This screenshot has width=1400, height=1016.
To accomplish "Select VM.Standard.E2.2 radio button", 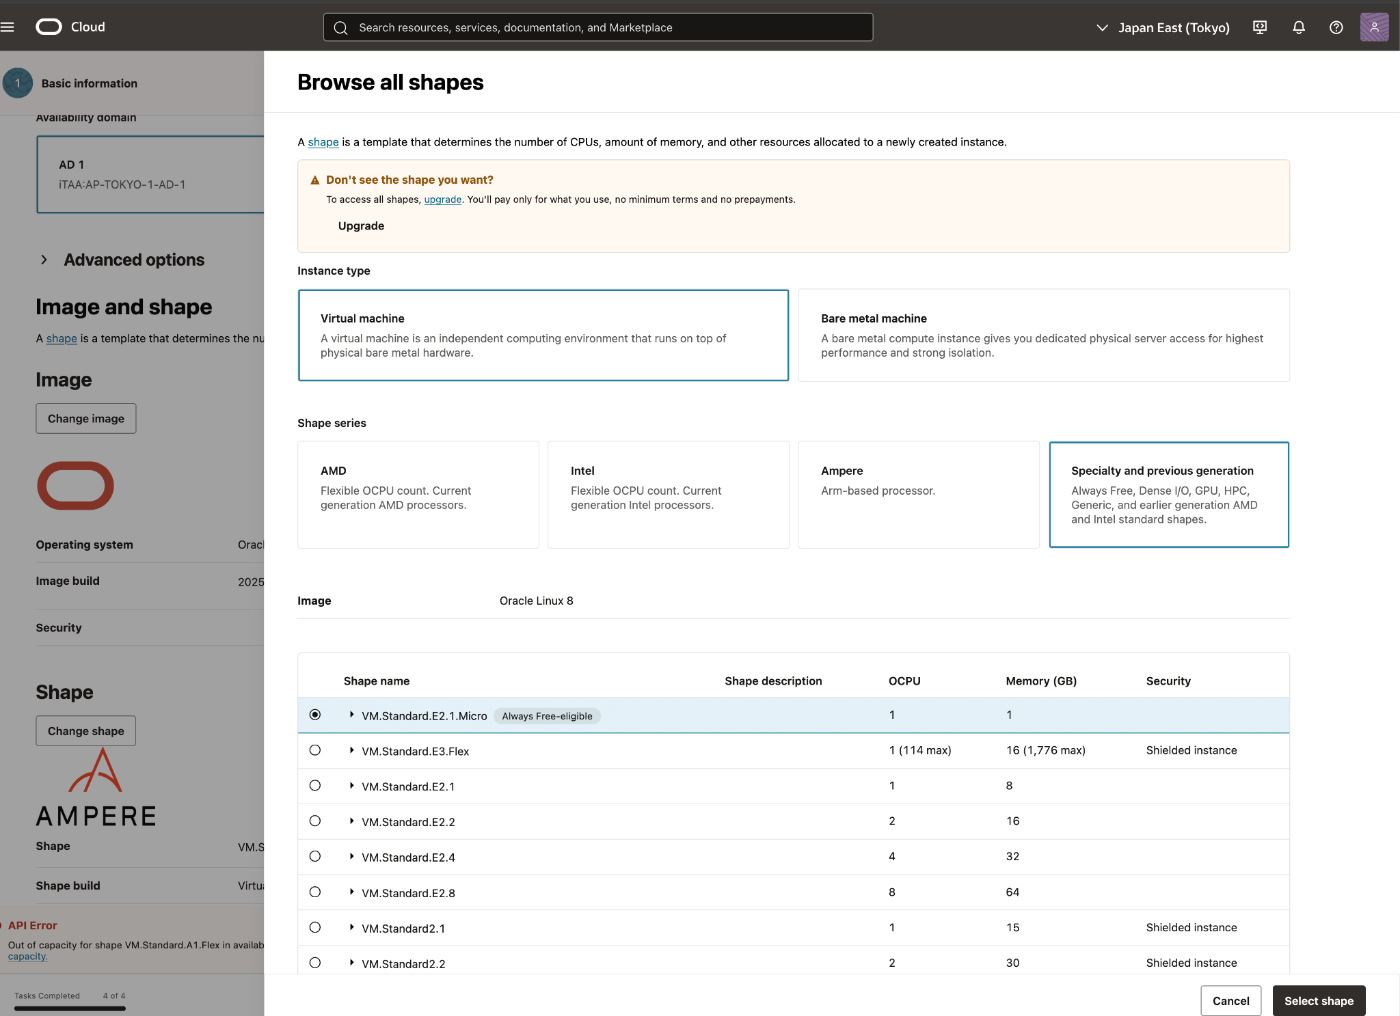I will 315,821.
